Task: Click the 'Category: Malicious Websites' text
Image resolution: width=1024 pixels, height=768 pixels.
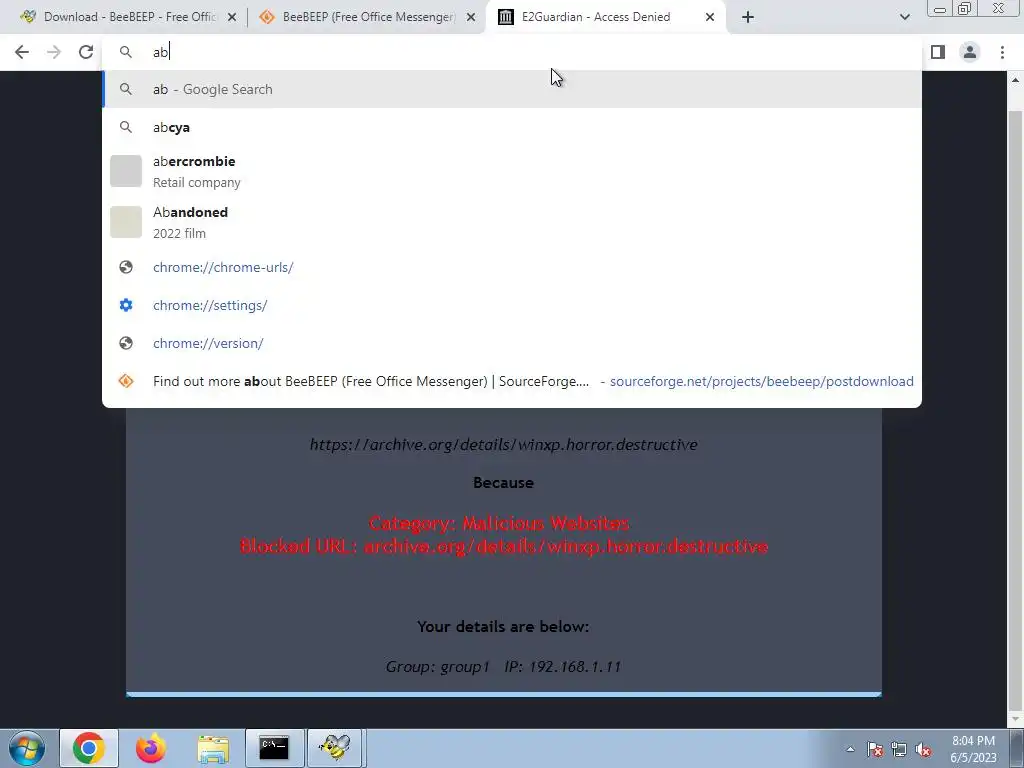Action: (499, 523)
